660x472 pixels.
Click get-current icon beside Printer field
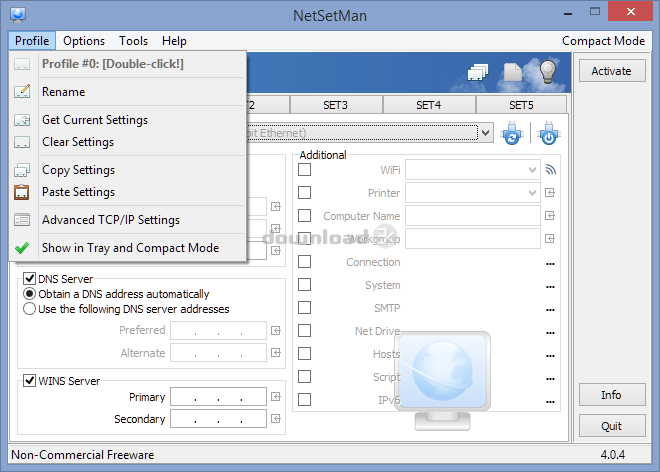[550, 193]
